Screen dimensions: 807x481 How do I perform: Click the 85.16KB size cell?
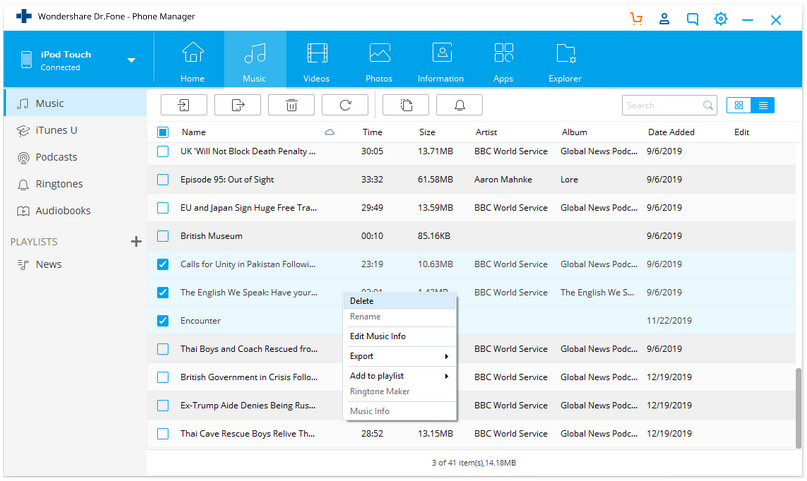pos(434,236)
